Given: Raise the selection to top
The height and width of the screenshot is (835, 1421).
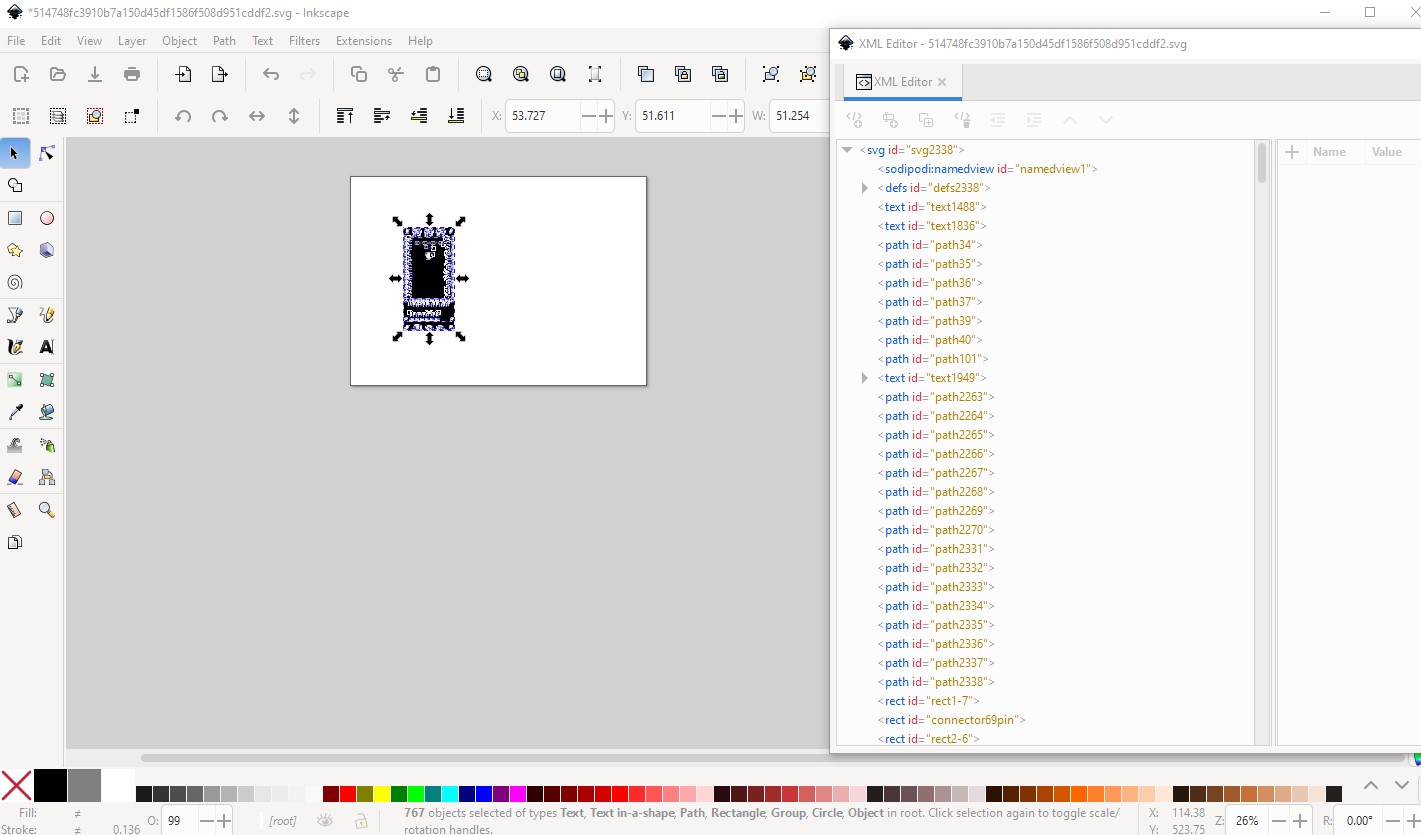Looking at the screenshot, I should [x=345, y=116].
